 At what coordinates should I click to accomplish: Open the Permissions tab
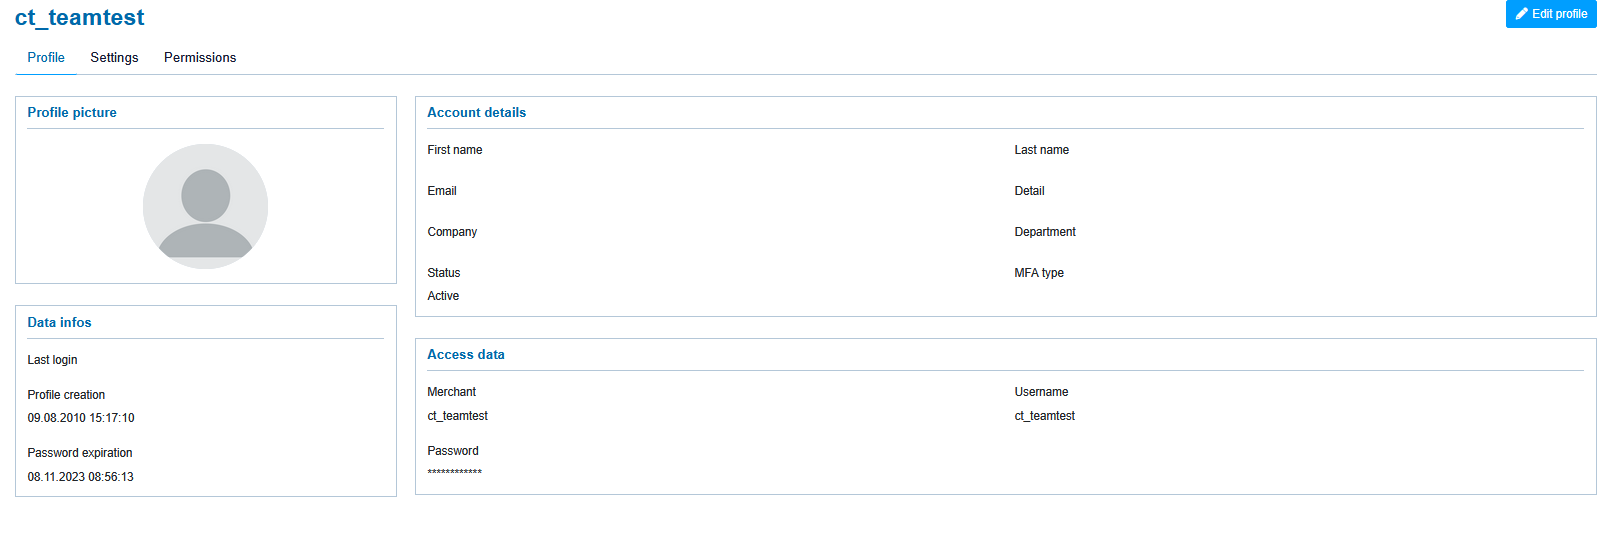(x=200, y=58)
